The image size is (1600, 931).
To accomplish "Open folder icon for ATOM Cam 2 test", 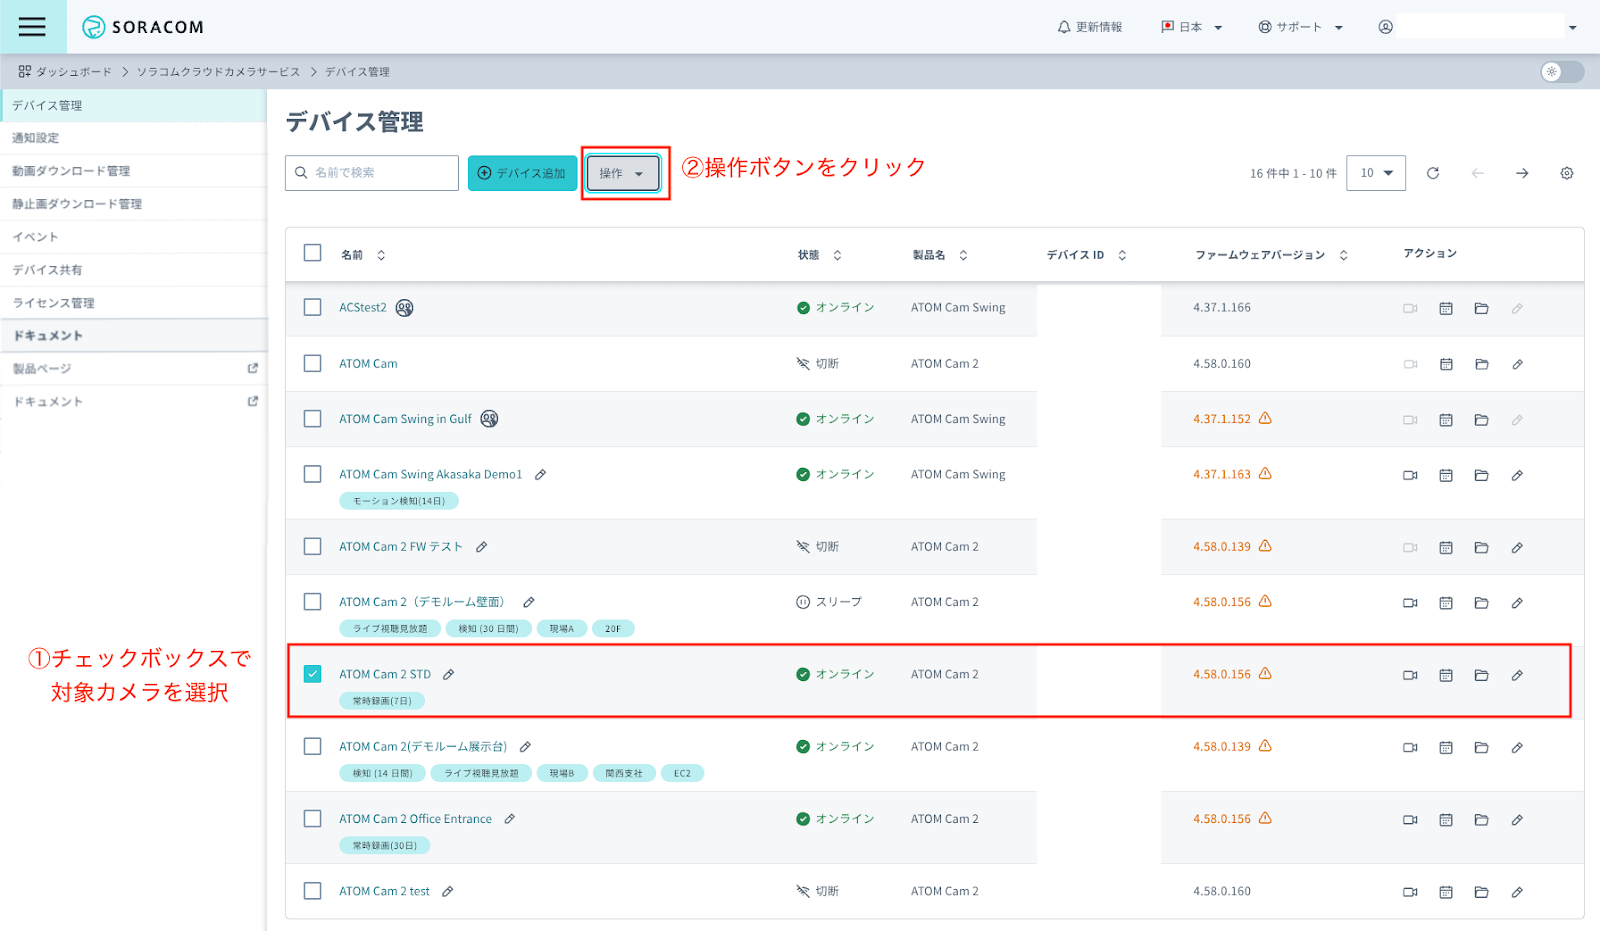I will point(1481,891).
